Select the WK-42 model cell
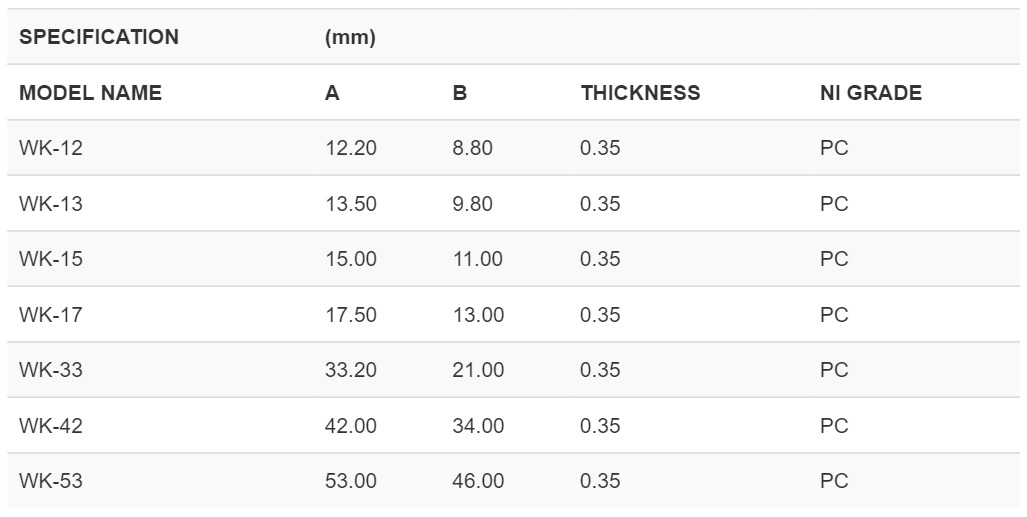 click(x=51, y=426)
